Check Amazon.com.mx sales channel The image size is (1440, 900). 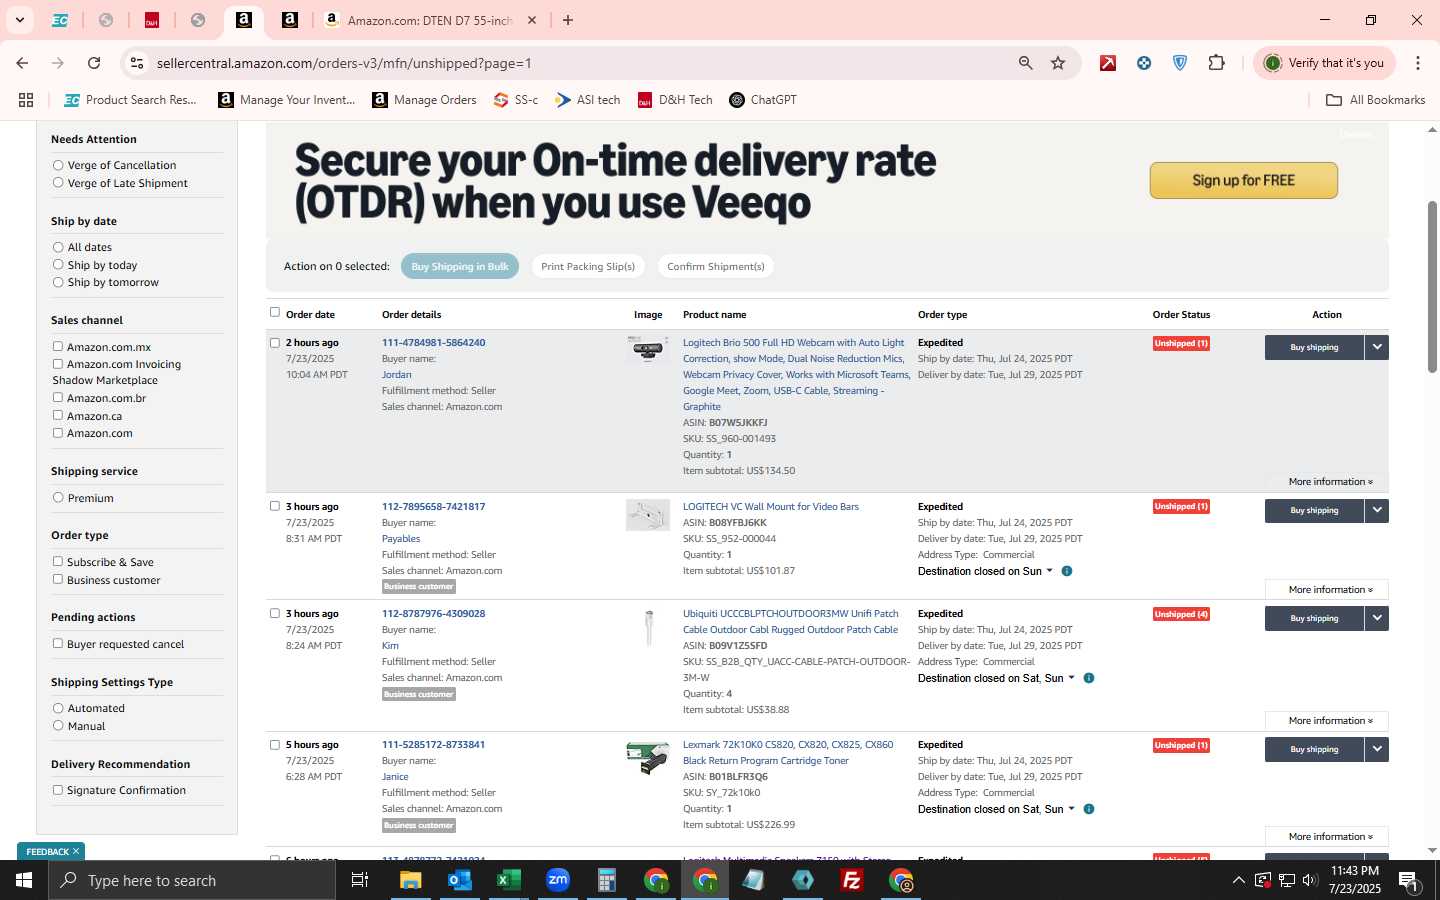tap(58, 346)
